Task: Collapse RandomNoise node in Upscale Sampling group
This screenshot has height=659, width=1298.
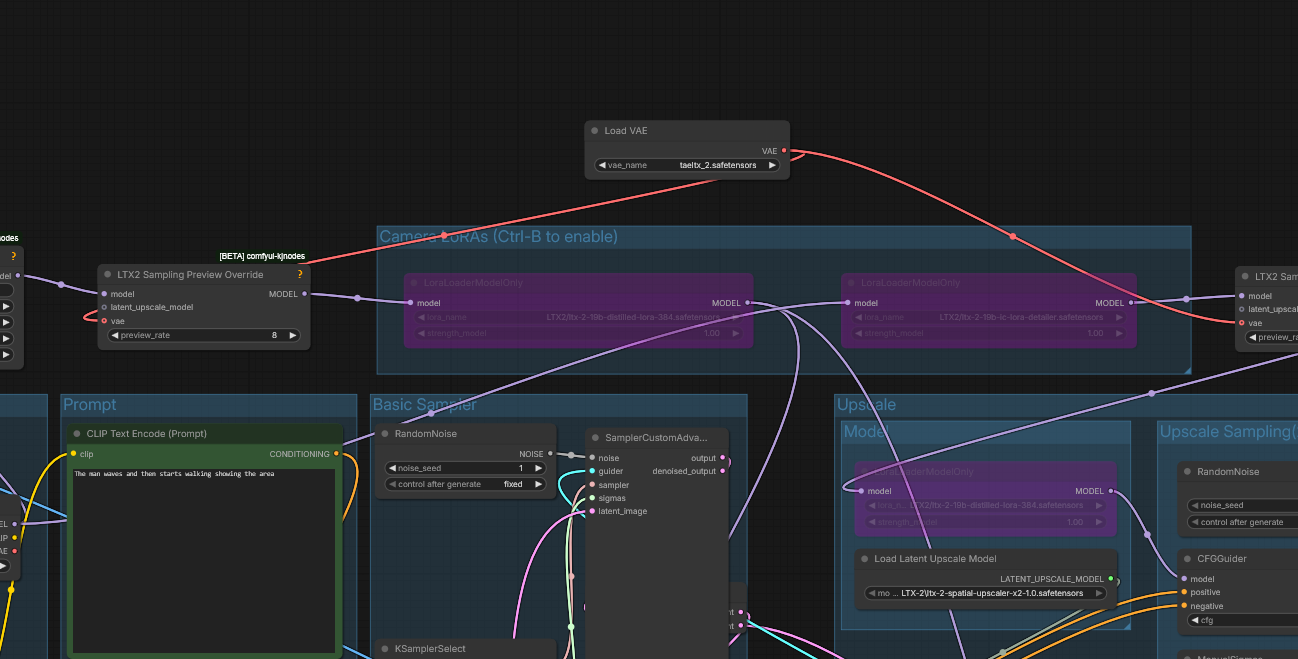Action: click(x=1187, y=472)
